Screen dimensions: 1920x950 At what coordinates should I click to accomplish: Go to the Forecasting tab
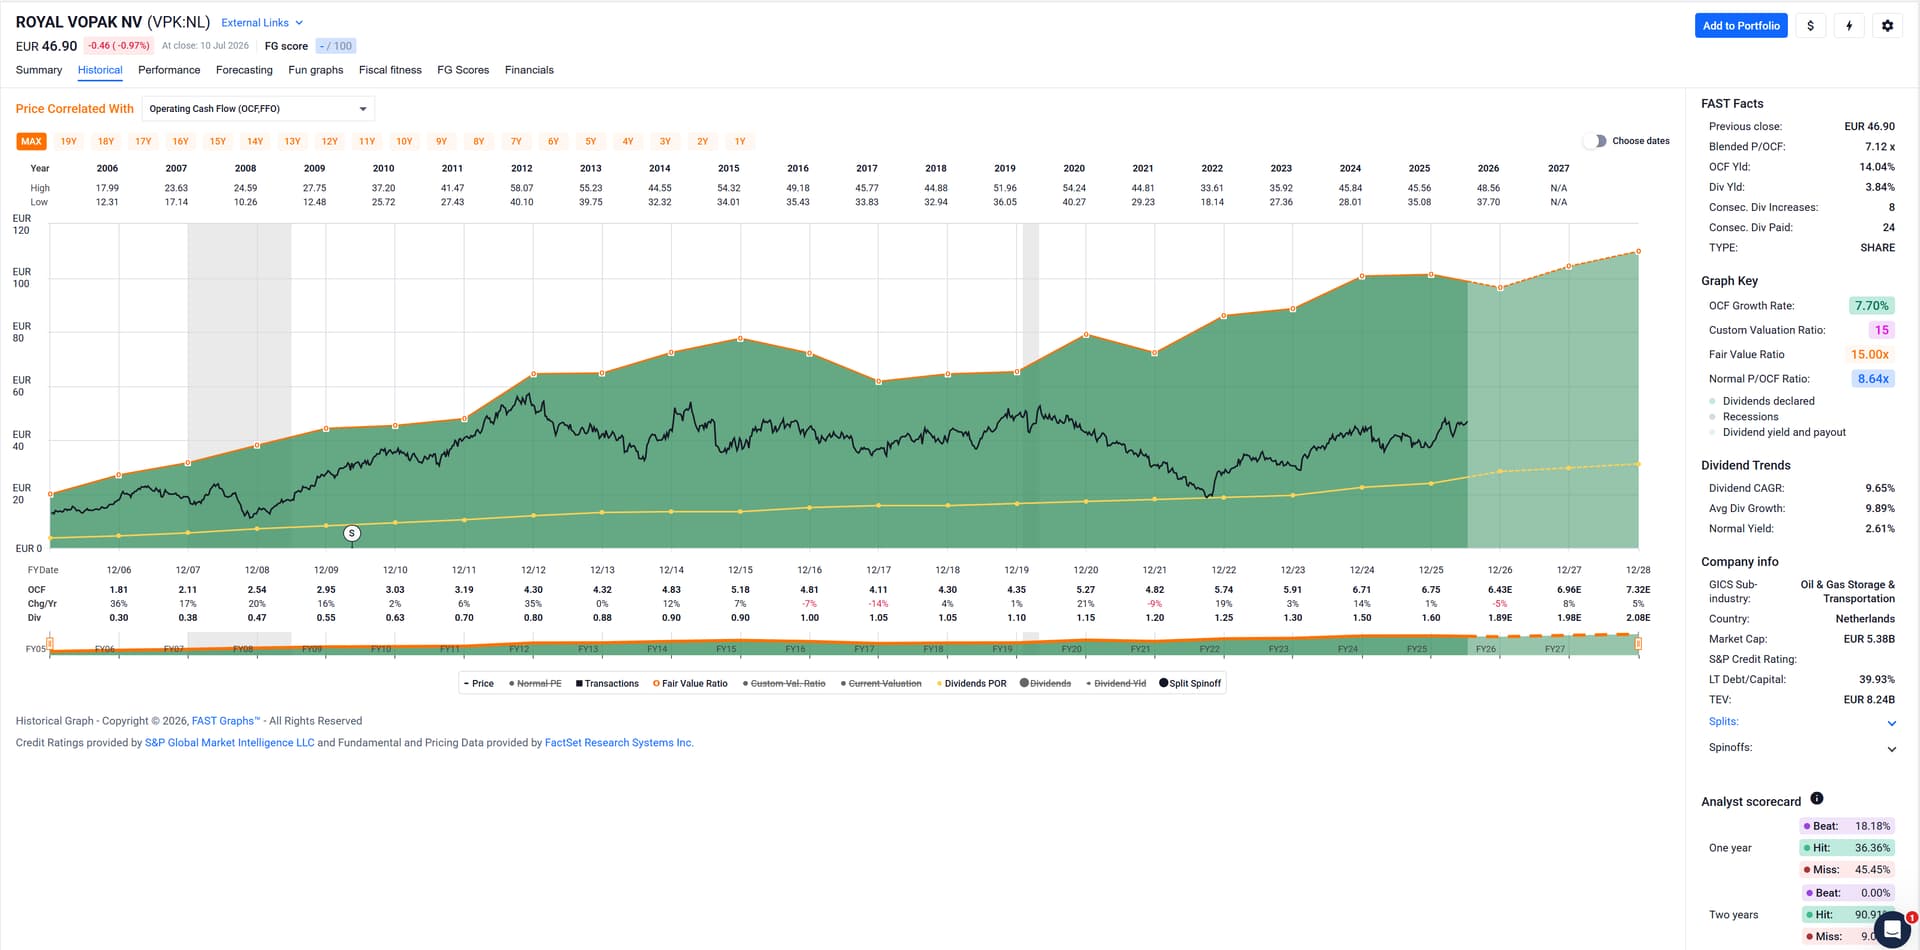point(244,70)
